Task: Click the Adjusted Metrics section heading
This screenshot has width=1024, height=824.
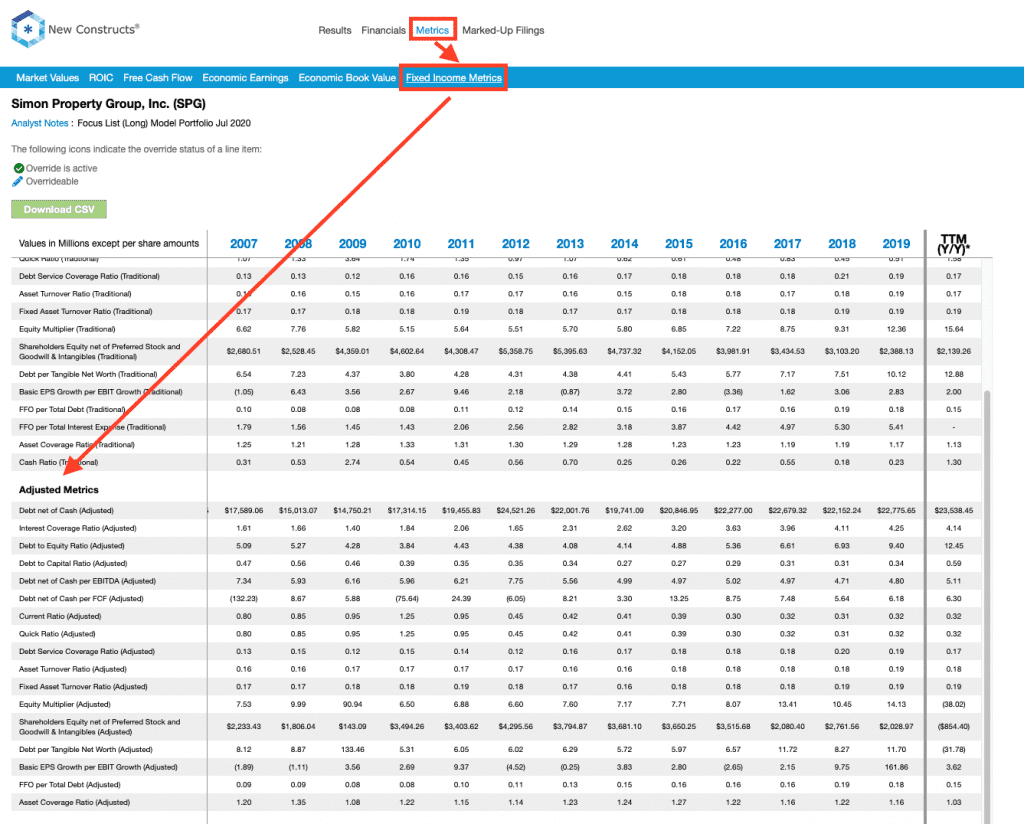Action: click(59, 490)
